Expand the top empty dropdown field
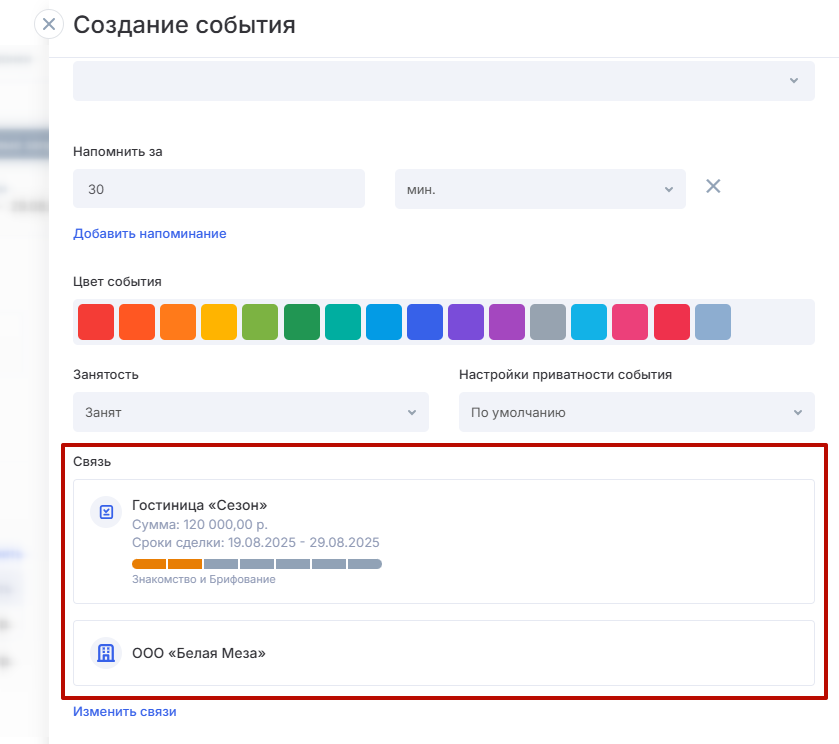This screenshot has width=839, height=744. tap(443, 80)
